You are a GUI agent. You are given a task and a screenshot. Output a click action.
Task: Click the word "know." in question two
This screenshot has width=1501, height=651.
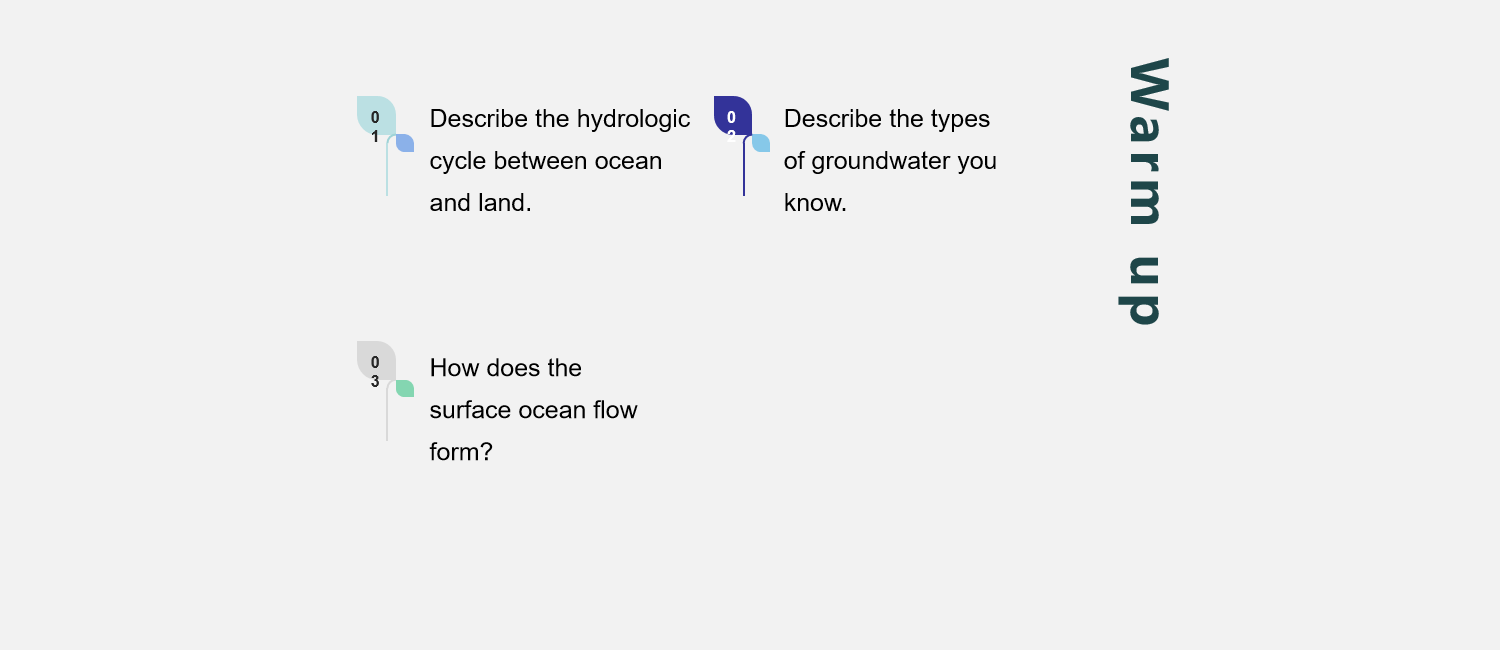pos(815,203)
